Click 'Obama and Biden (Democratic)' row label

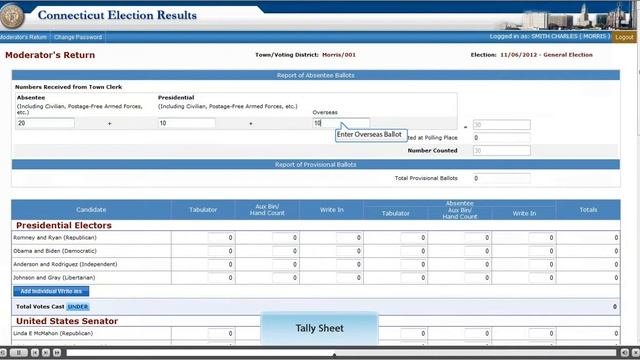[55, 251]
